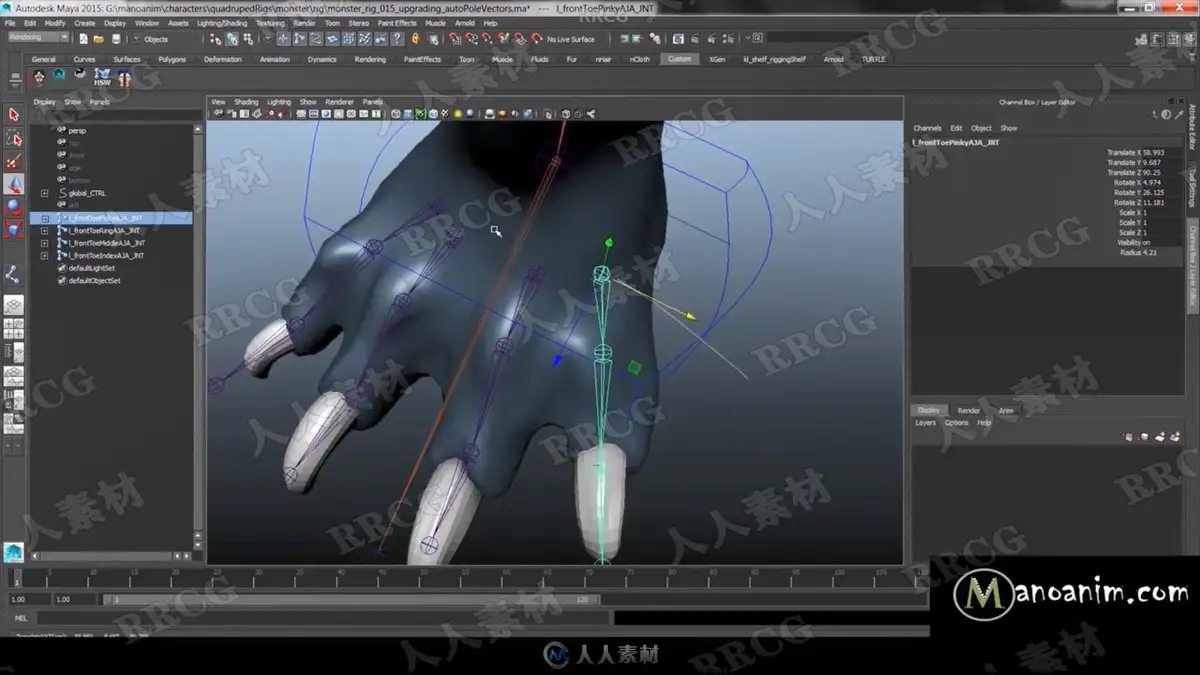This screenshot has height=675, width=1200.
Task: Switch to the Anim layer tab
Action: pos(1006,410)
